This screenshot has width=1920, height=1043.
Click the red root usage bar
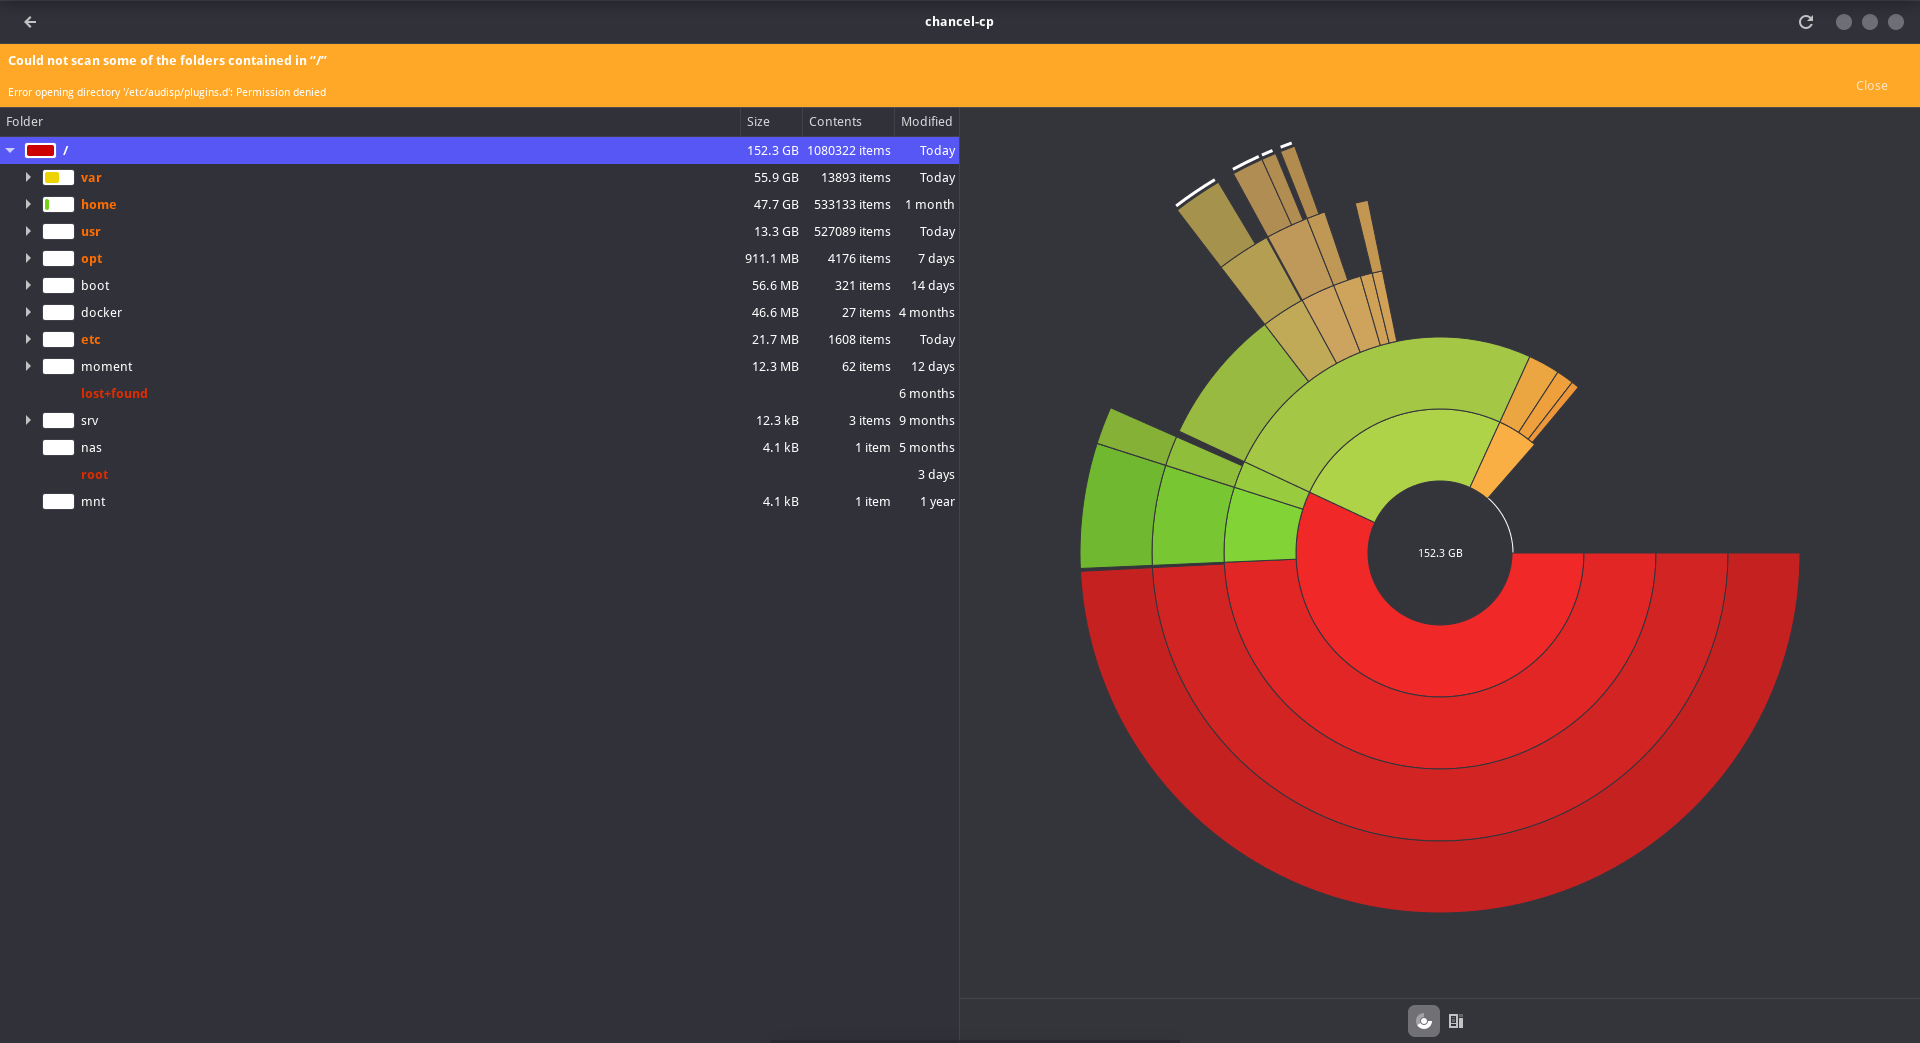click(40, 151)
